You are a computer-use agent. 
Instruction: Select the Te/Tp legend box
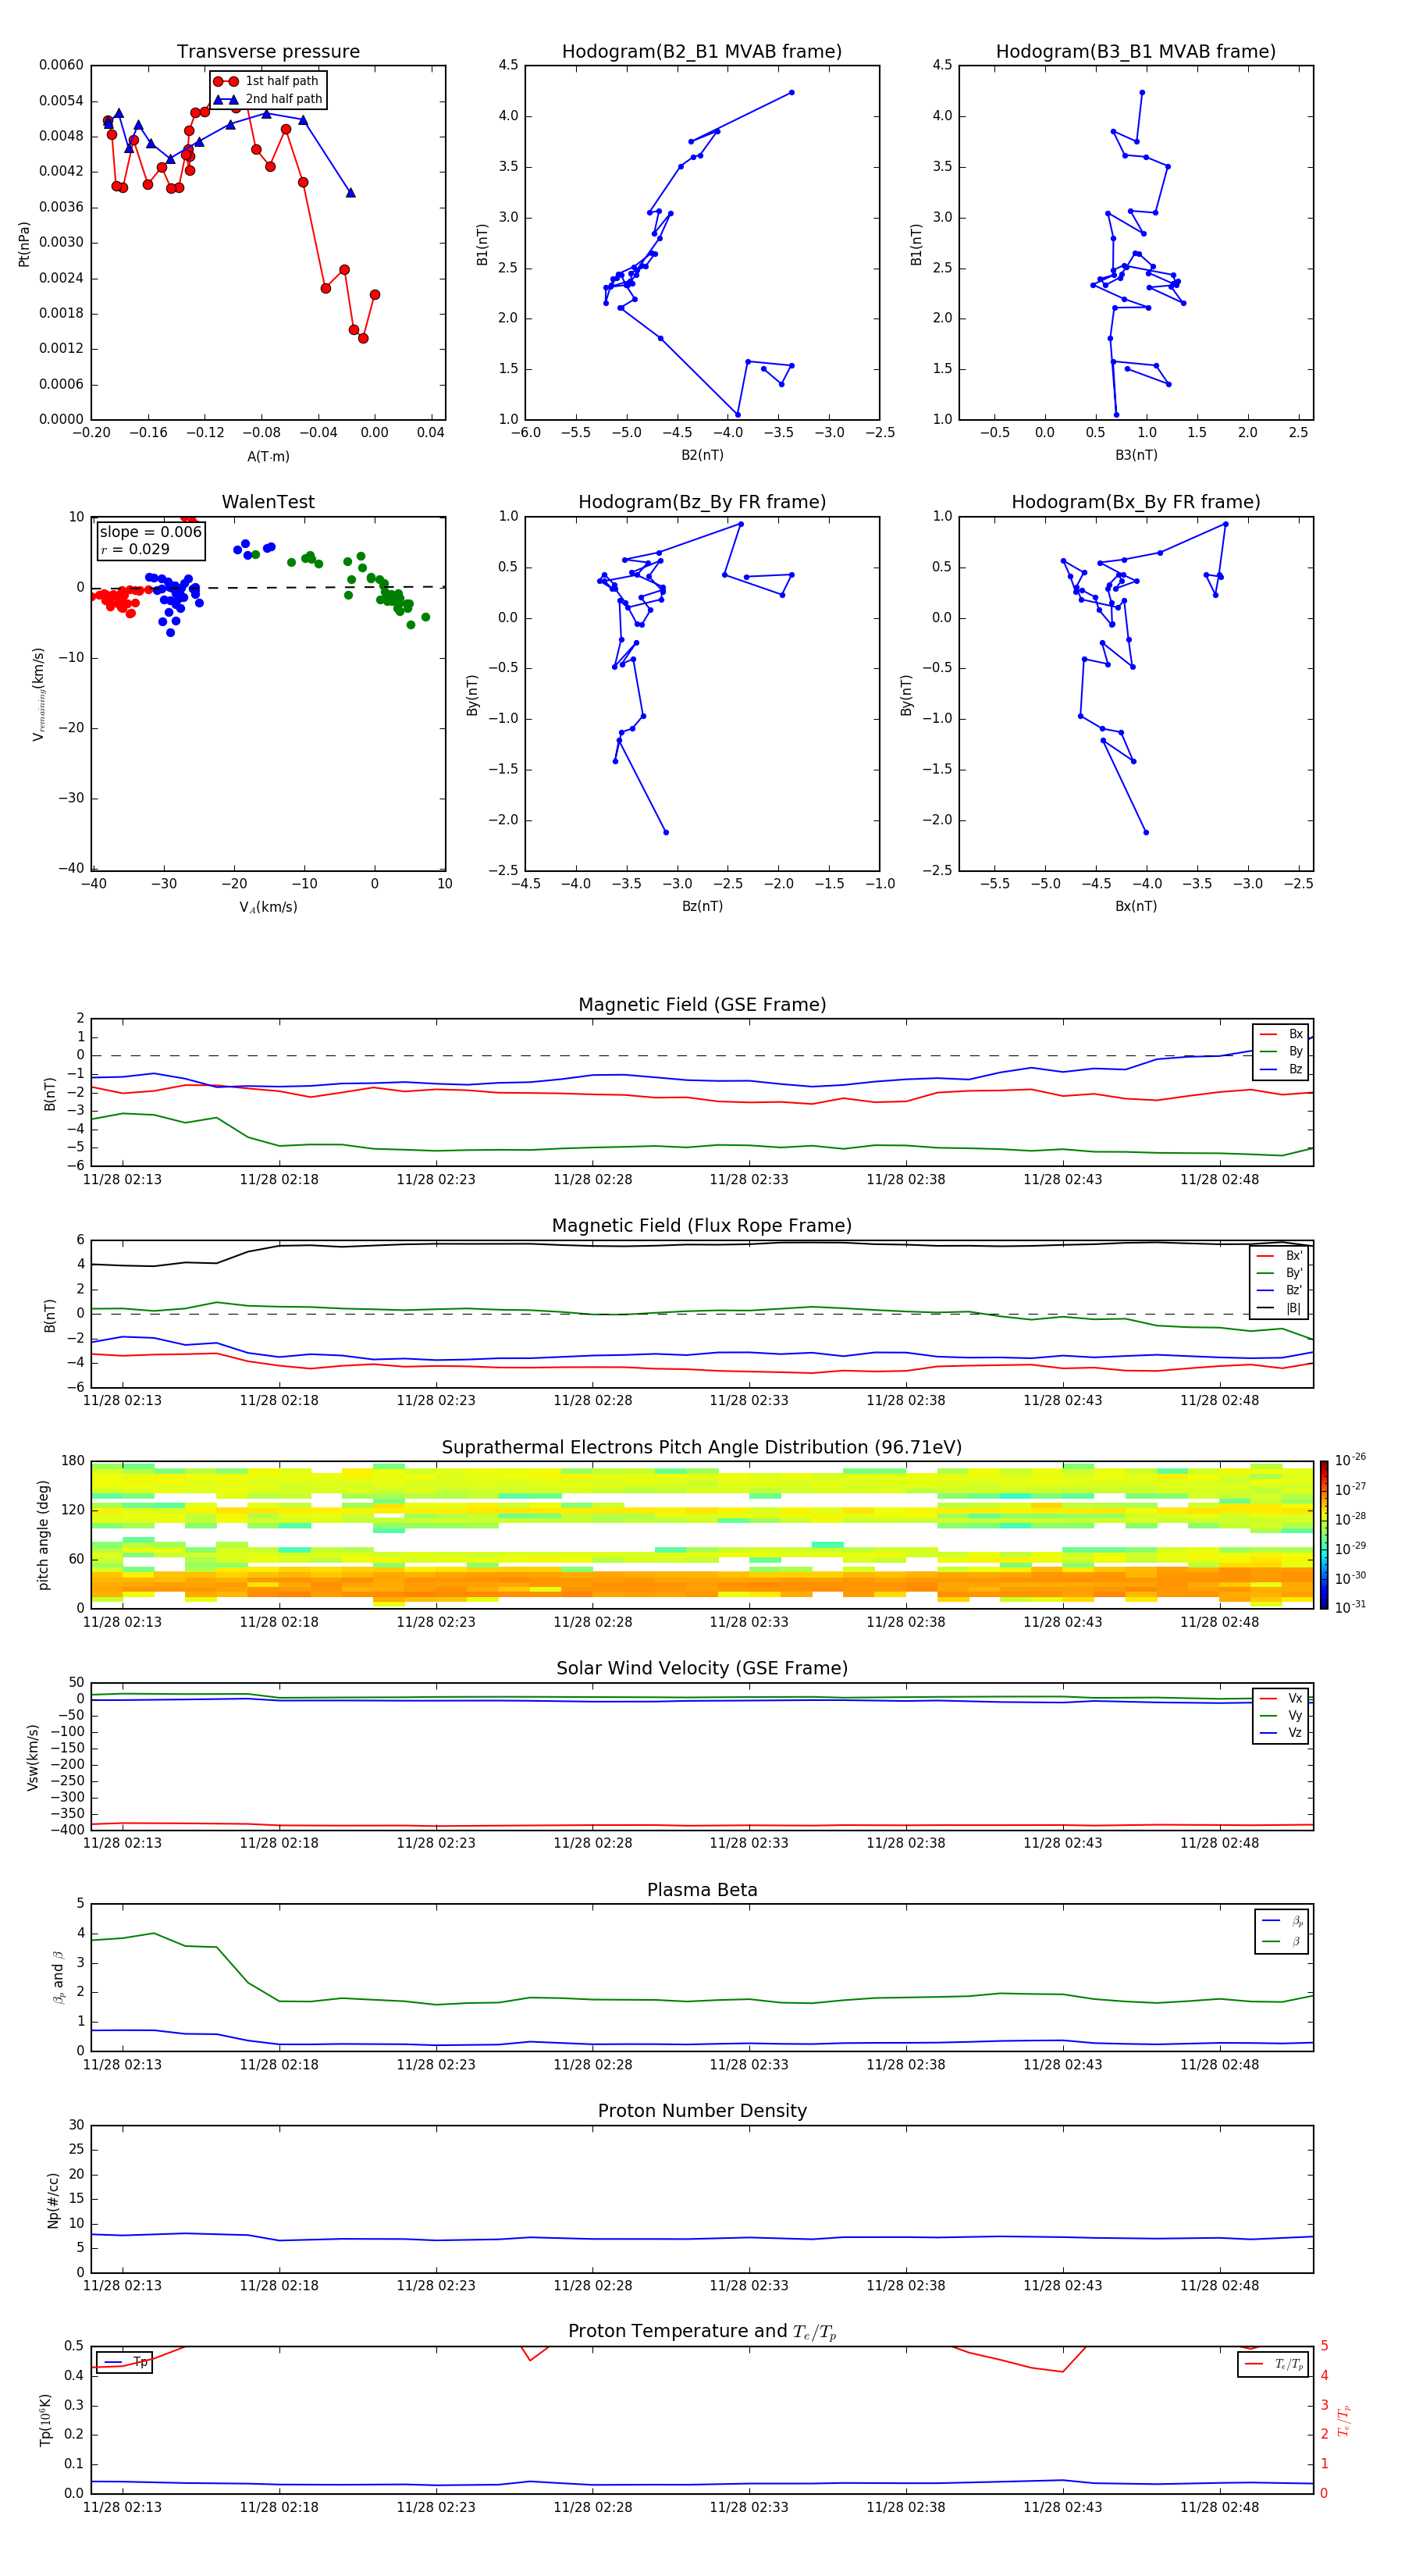pos(1273,2364)
